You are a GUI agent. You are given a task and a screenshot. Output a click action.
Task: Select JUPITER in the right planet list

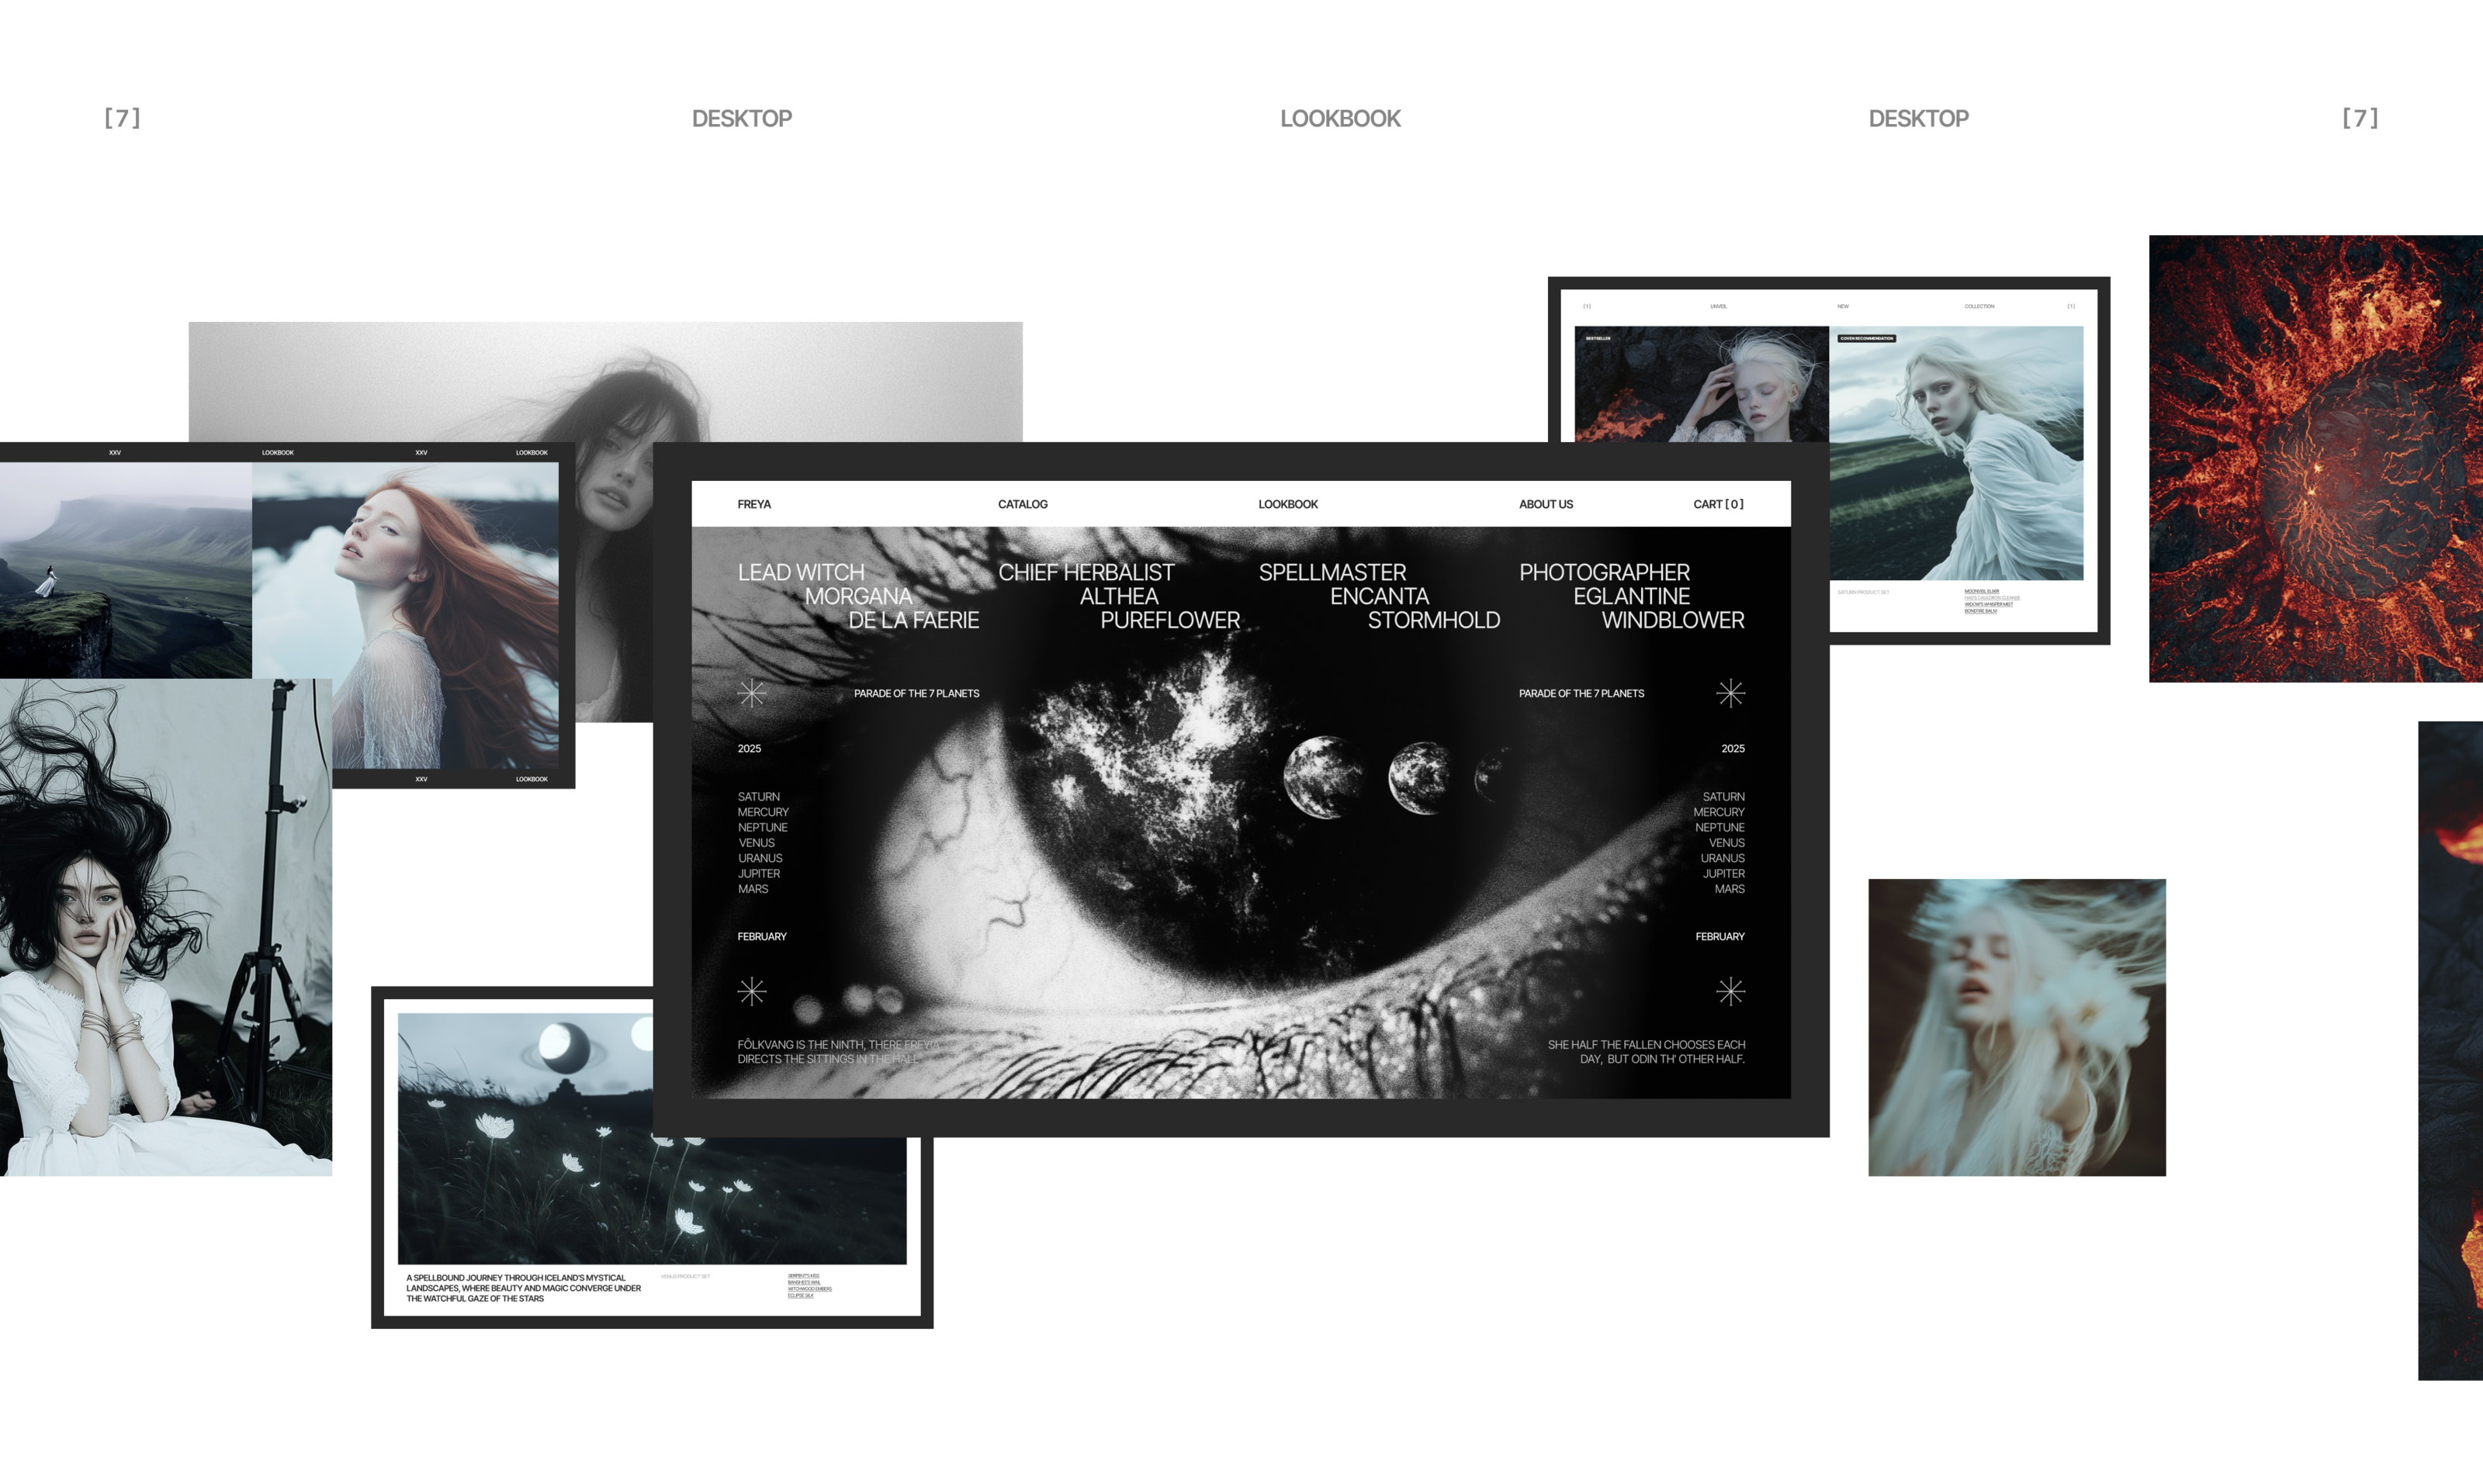click(x=1723, y=873)
